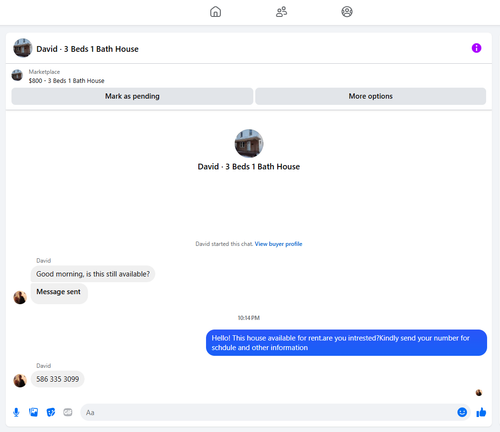500x432 pixels.
Task: Attach a photo using the image icon
Action: [x=33, y=412]
